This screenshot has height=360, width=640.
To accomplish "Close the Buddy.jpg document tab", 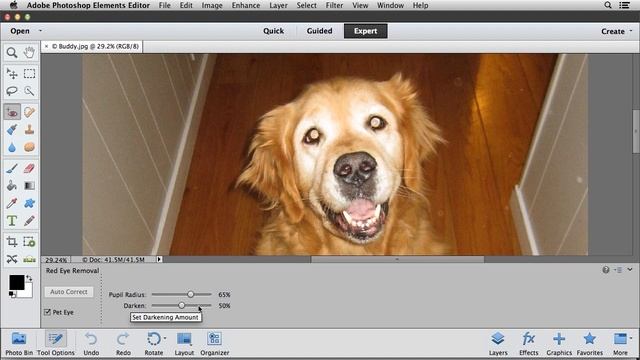I will coord(47,47).
